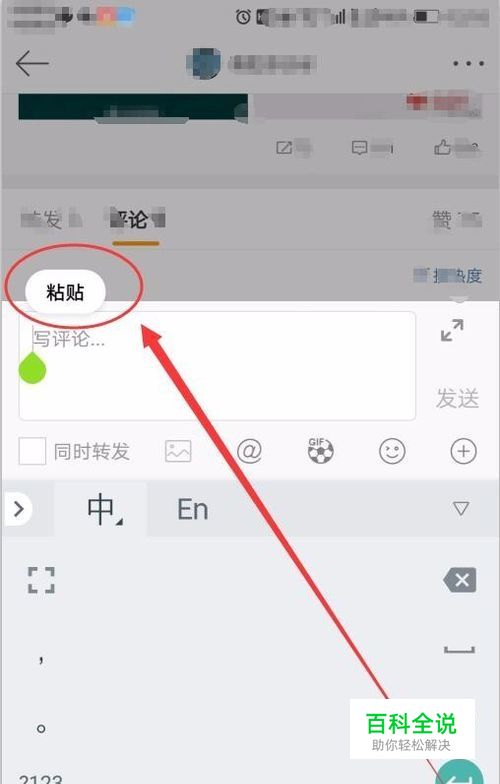The image size is (500, 784).
Task: Tap the 写评论 comment input field
Action: [x=217, y=366]
